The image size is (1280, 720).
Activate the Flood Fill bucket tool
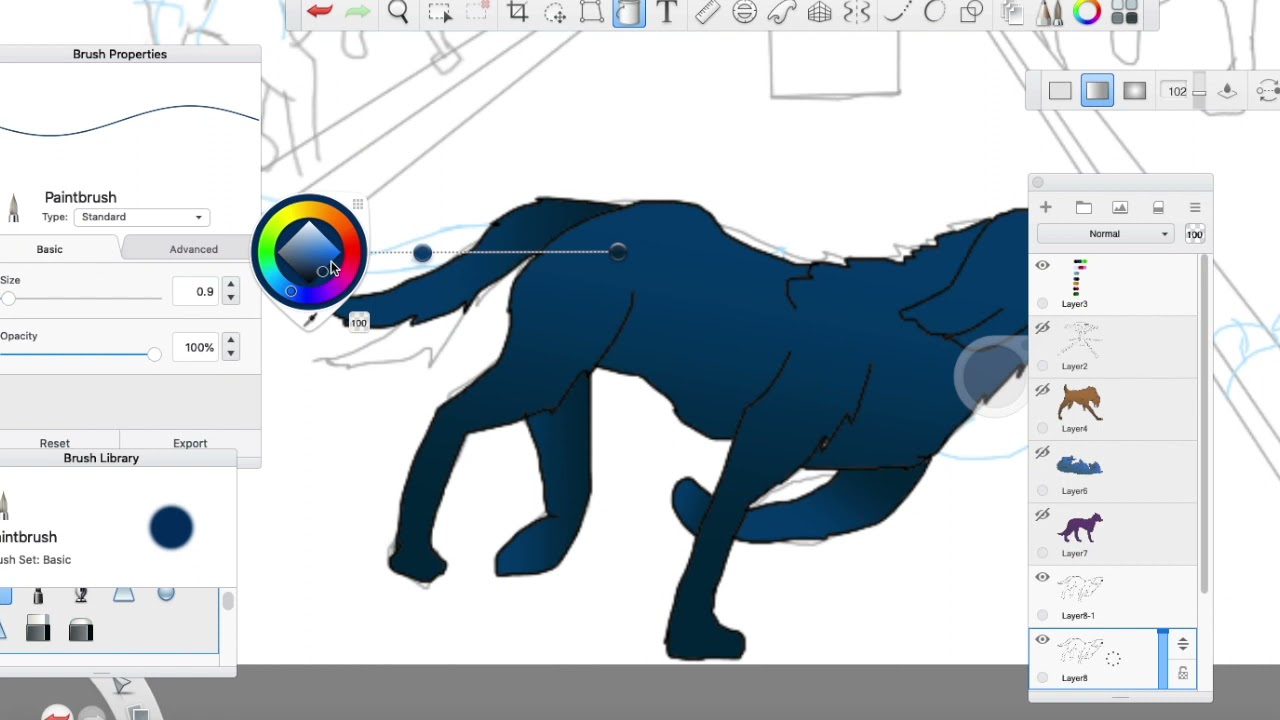[x=629, y=12]
